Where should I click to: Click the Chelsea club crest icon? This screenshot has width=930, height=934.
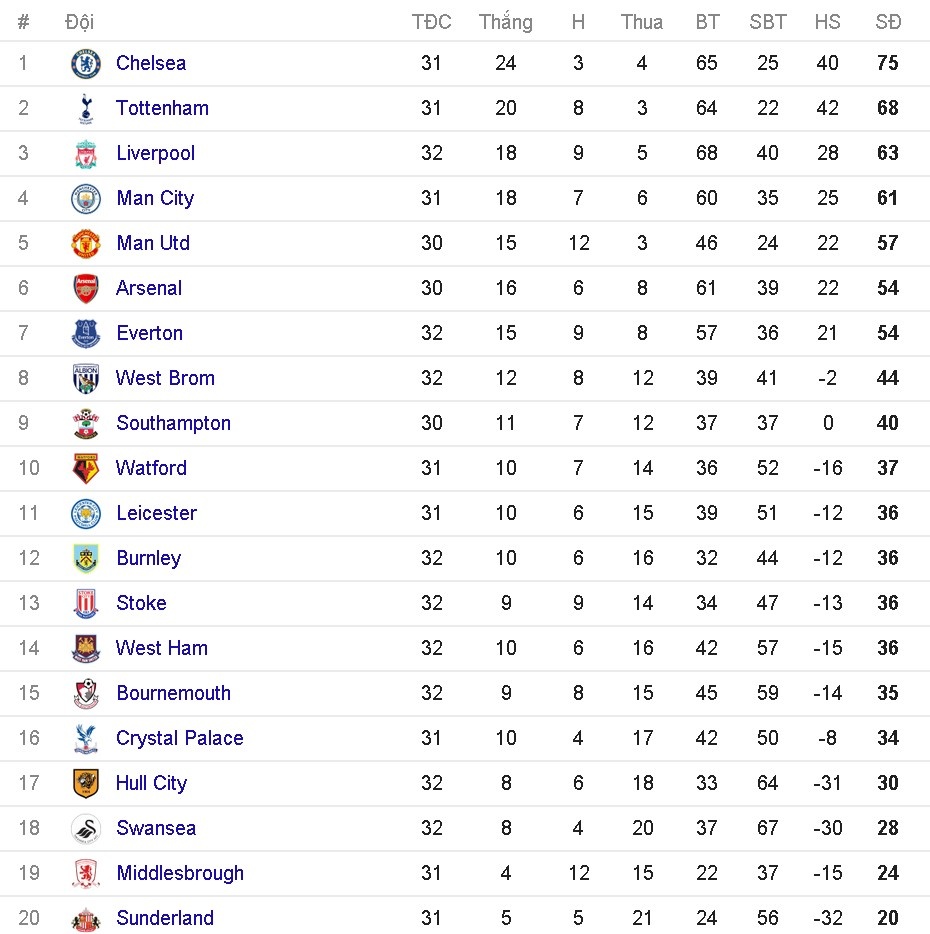coord(86,64)
